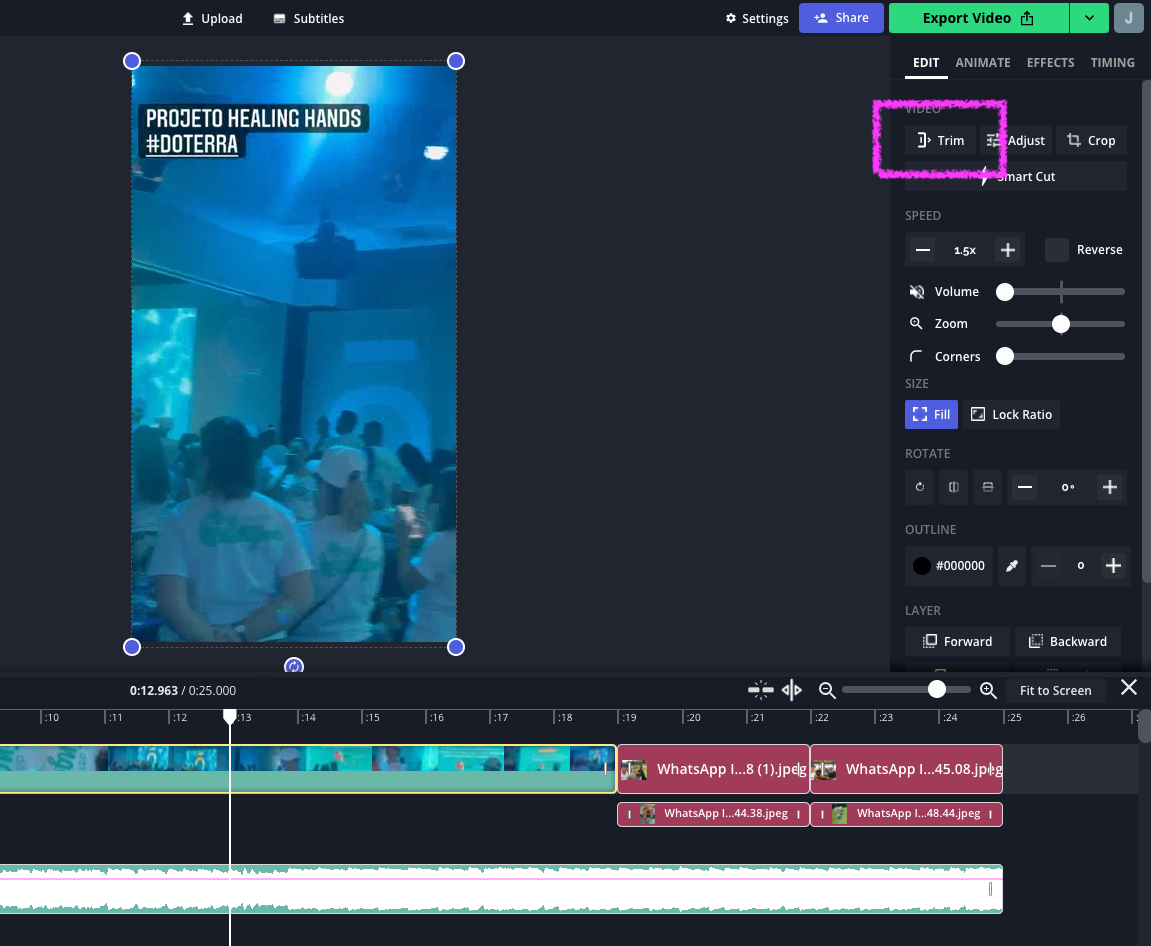The image size is (1151, 946).
Task: Rotate the video clip 90 degrees
Action: (x=919, y=487)
